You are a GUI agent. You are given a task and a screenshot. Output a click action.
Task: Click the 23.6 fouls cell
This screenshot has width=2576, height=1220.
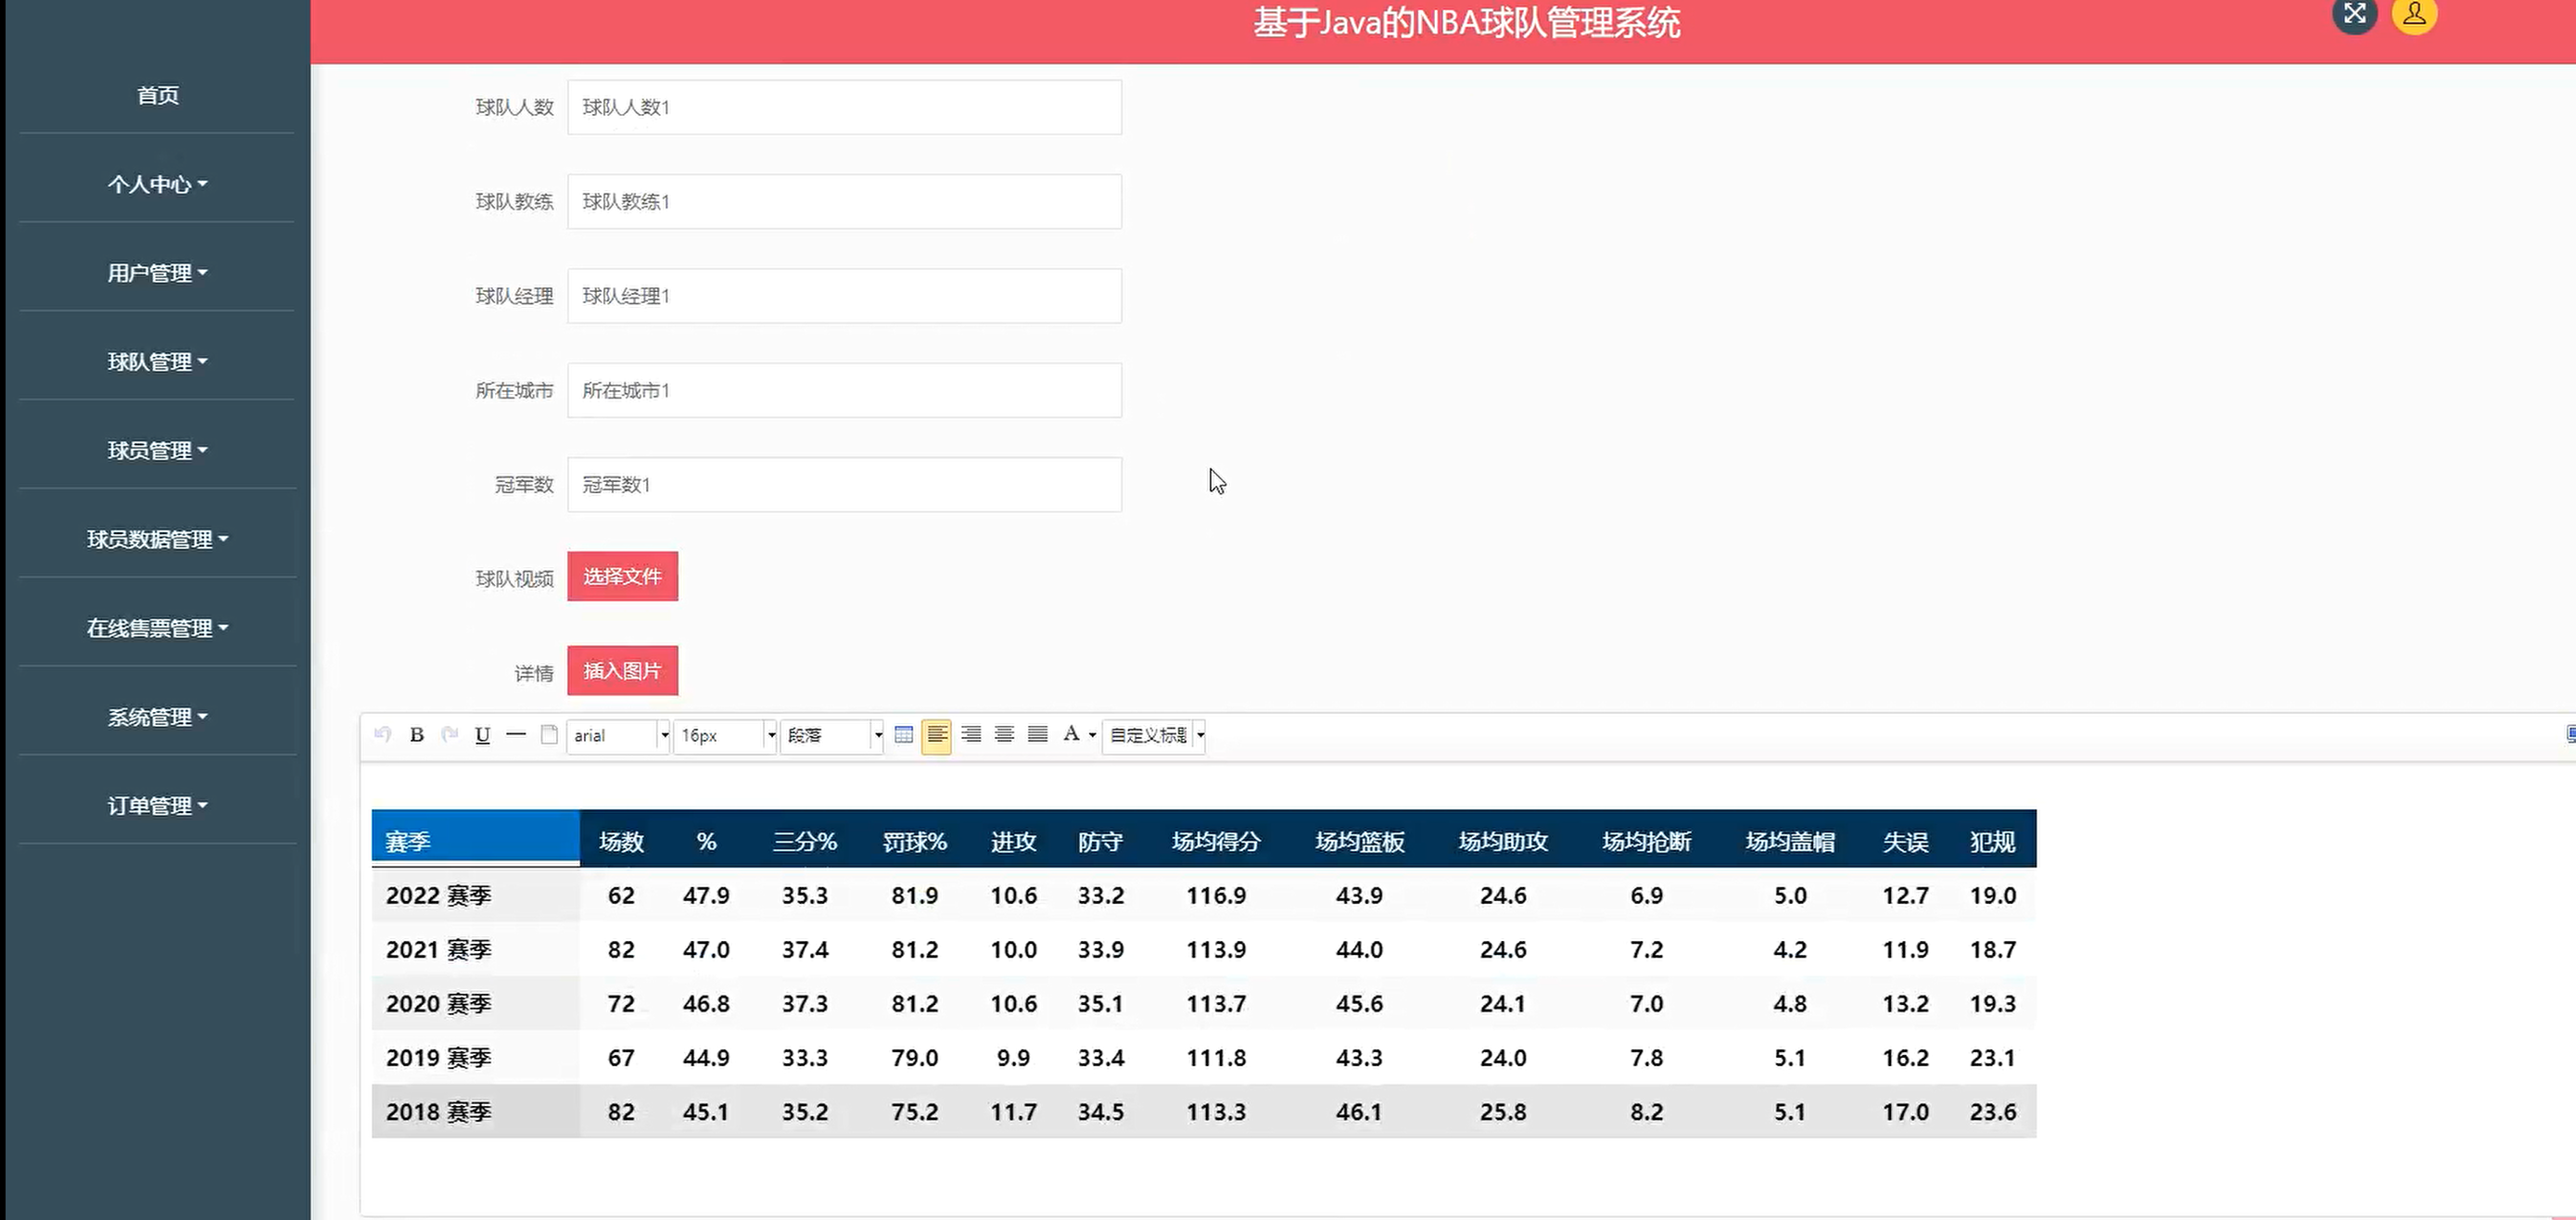click(x=1992, y=1111)
